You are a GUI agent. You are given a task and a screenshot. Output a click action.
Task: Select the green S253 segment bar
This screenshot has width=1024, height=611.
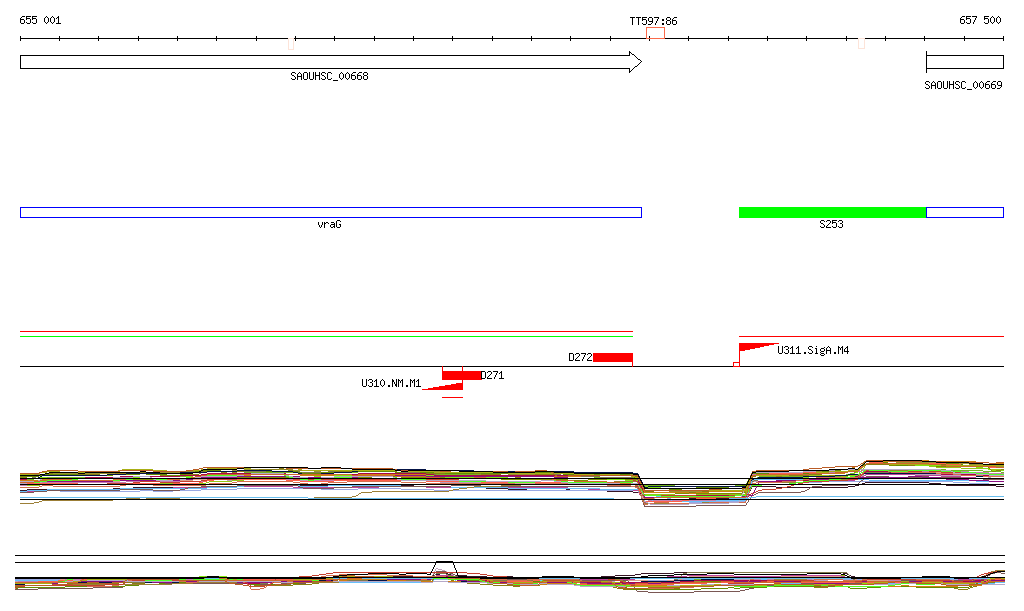[x=832, y=212]
